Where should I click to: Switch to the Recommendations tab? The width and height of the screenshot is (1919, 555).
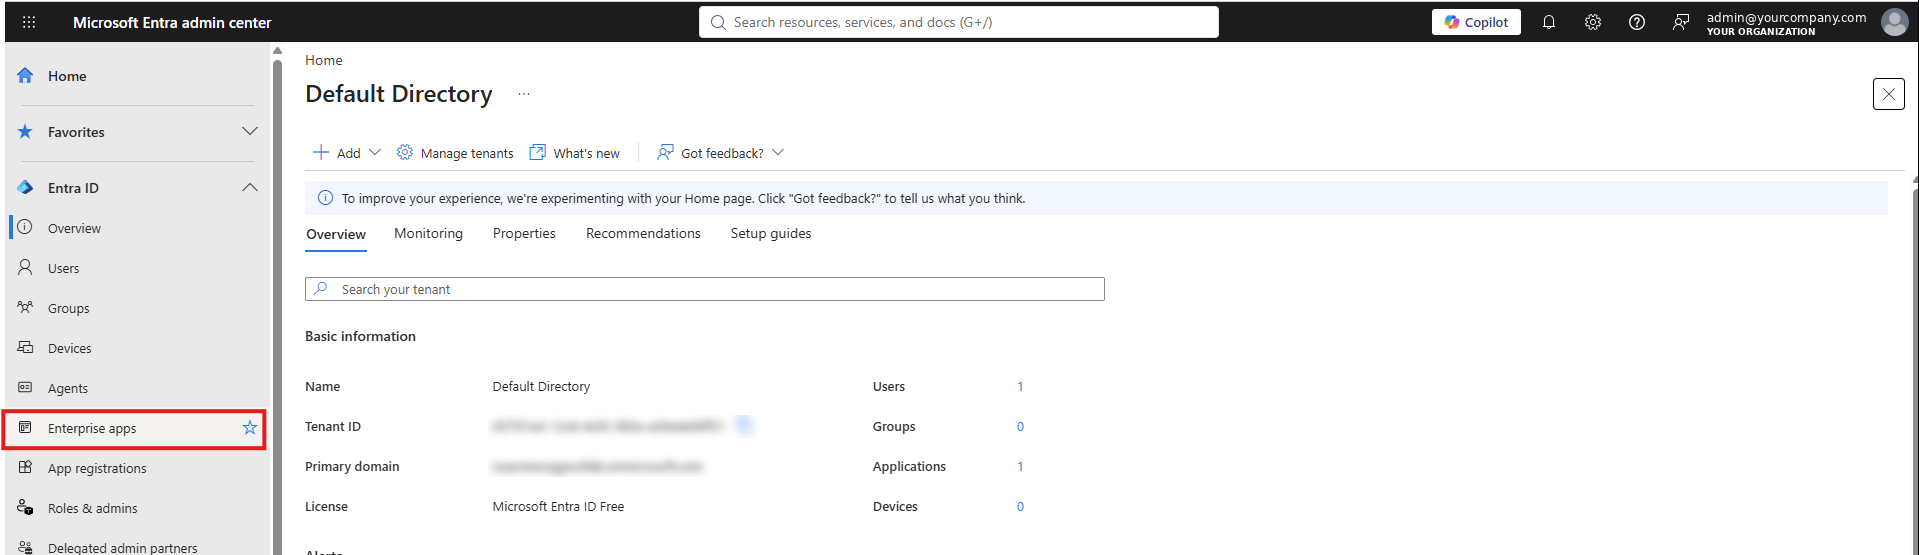[x=643, y=233]
